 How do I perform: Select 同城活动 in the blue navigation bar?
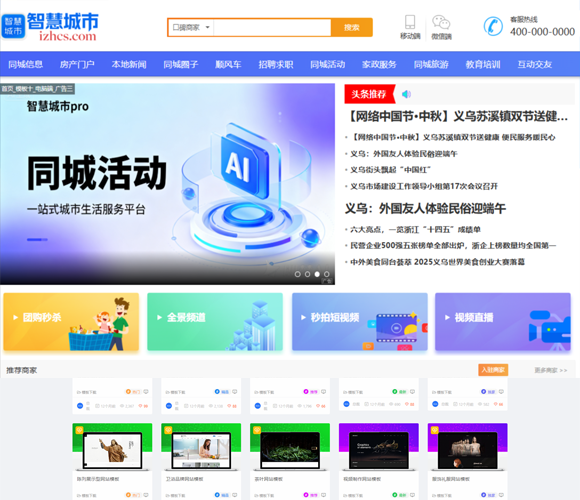point(328,64)
